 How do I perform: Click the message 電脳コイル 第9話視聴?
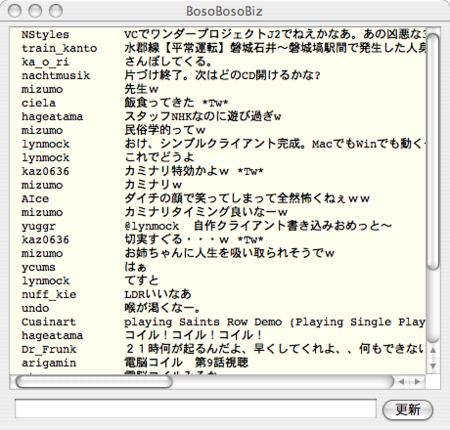tap(186, 363)
